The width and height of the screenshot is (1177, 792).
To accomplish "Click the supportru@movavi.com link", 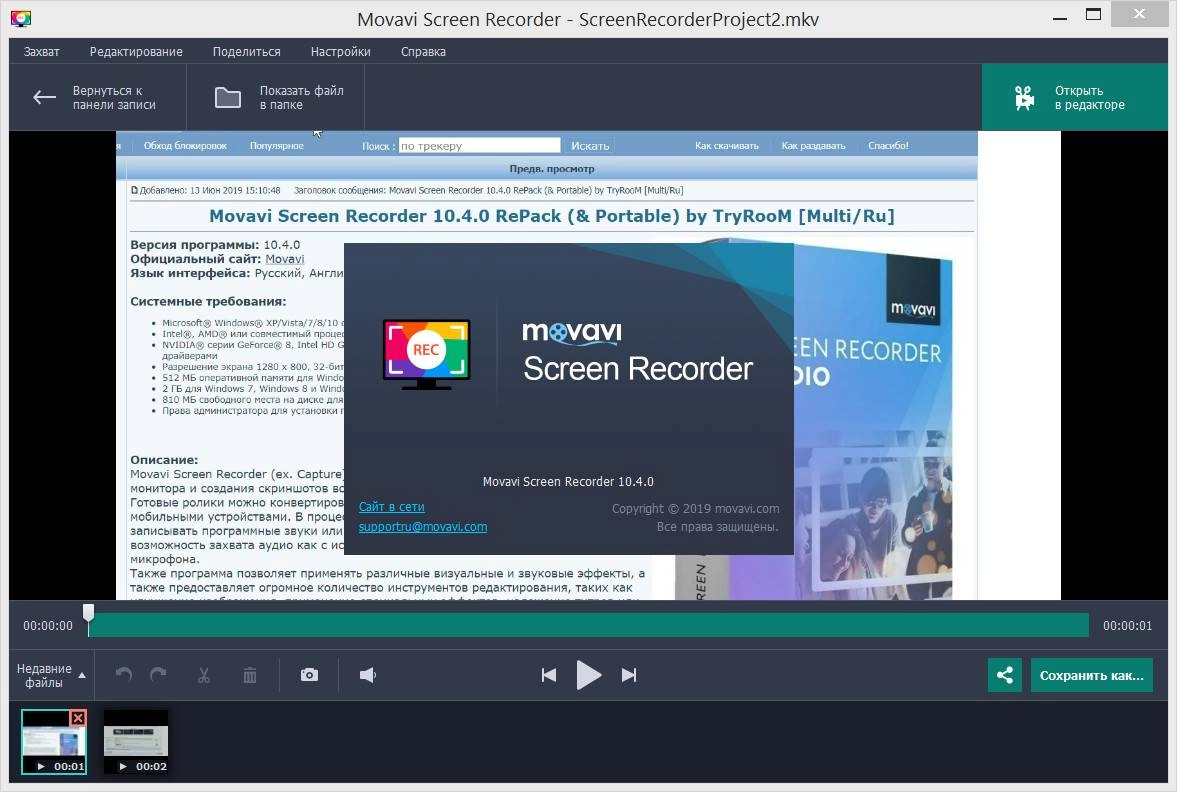I will point(423,527).
